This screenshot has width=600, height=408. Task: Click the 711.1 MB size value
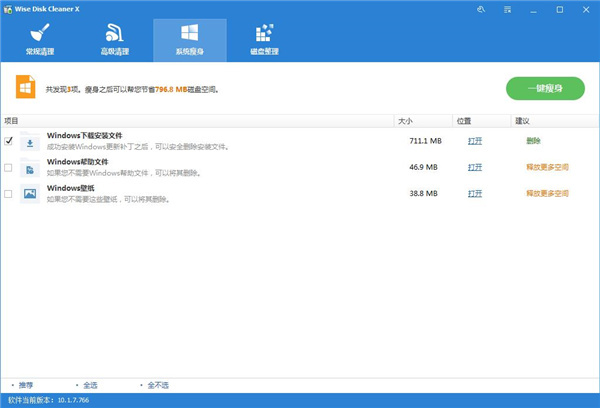pyautogui.click(x=426, y=141)
